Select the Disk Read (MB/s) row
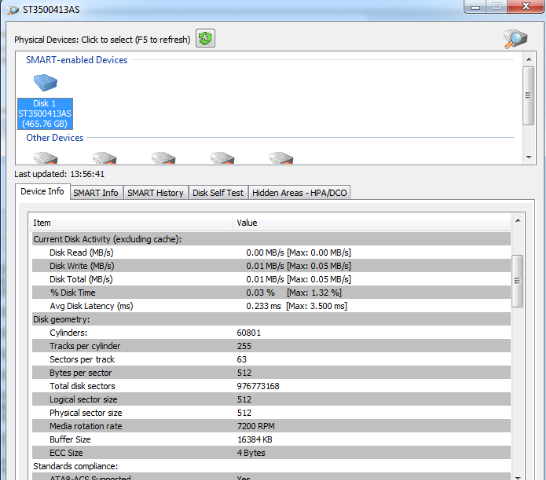This screenshot has height=480, width=546. tap(271, 253)
